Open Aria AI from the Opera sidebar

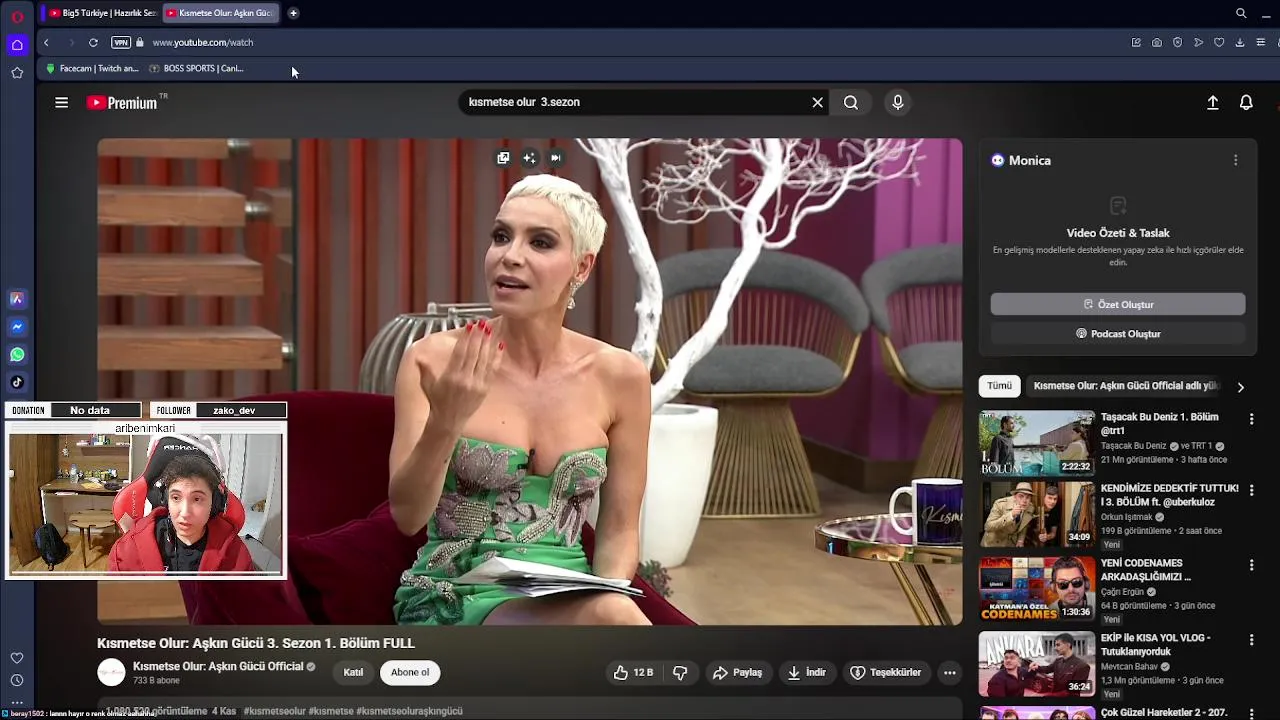click(17, 299)
